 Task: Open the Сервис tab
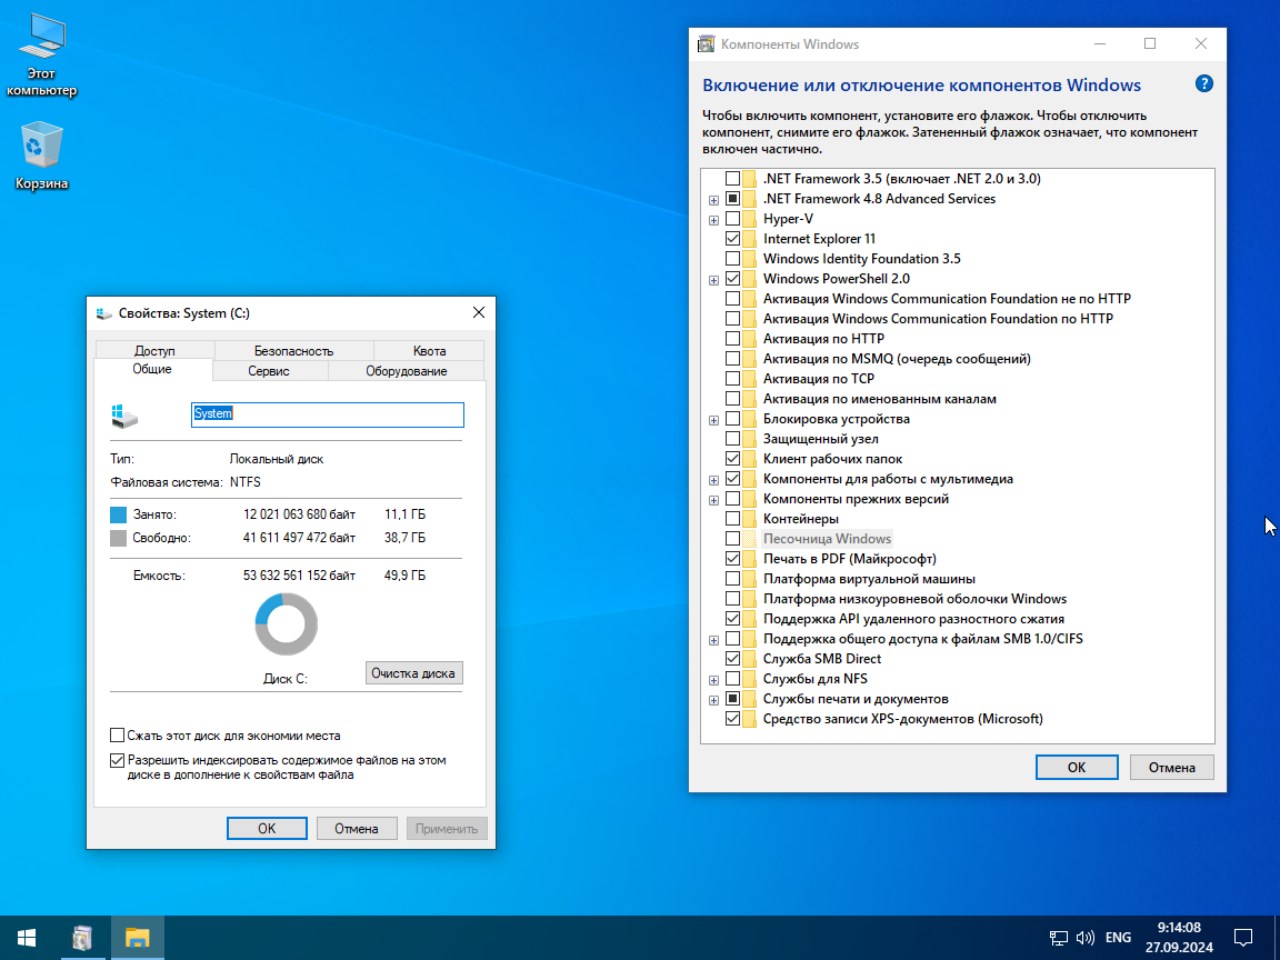coord(269,371)
